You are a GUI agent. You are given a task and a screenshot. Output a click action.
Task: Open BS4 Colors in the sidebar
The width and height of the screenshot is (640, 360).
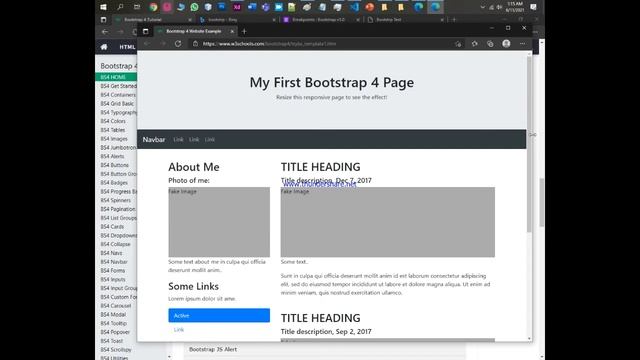click(113, 121)
